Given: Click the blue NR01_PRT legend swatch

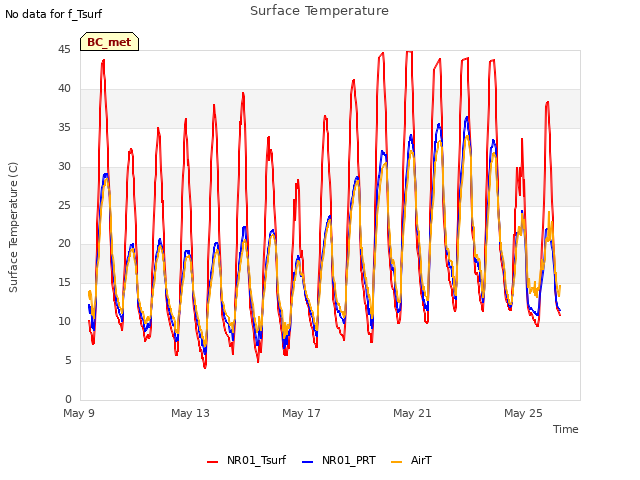Looking at the screenshot, I should click(x=307, y=461).
